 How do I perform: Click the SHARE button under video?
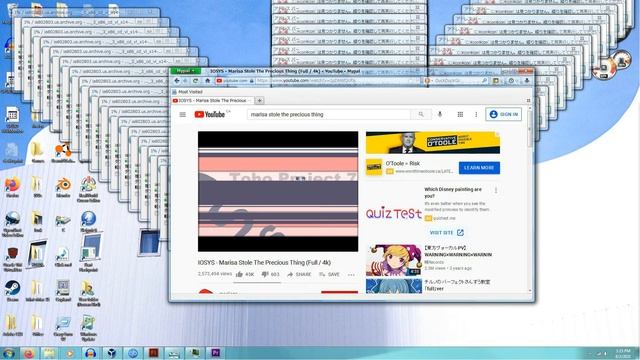299,274
